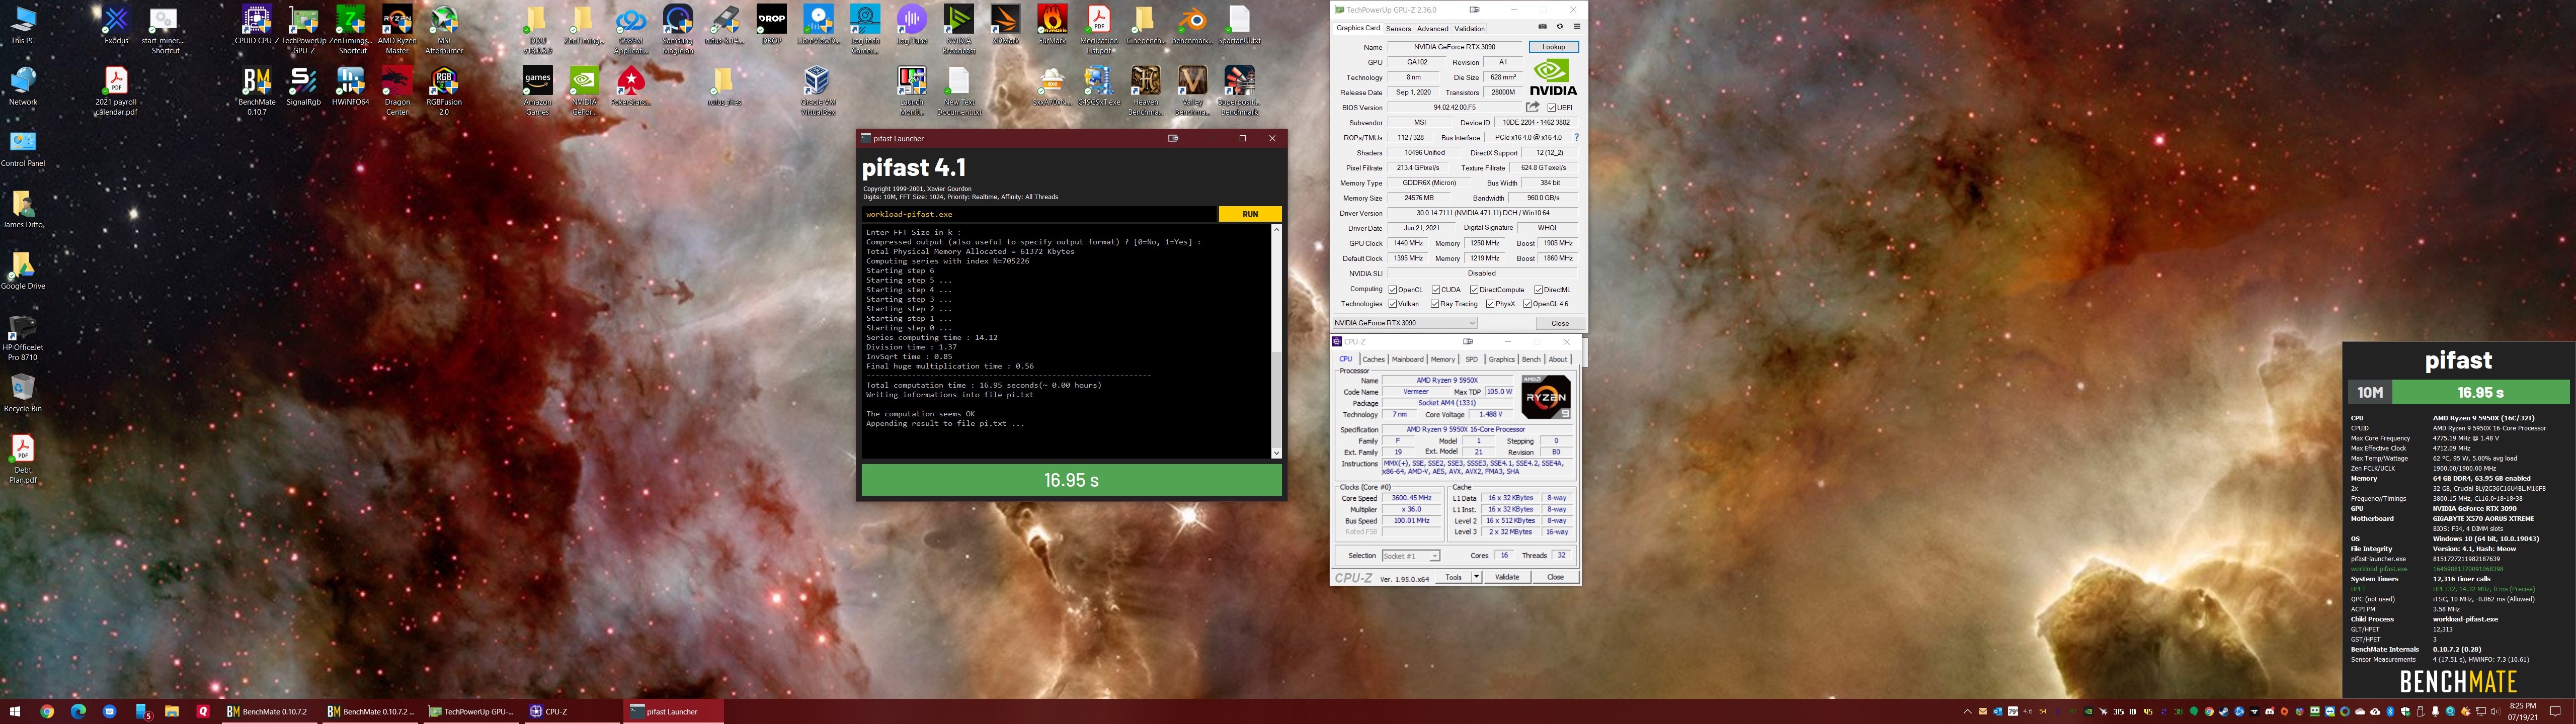The width and height of the screenshot is (2576, 724).
Task: Click GPU-Z BIOS share/export icon
Action: [1532, 107]
